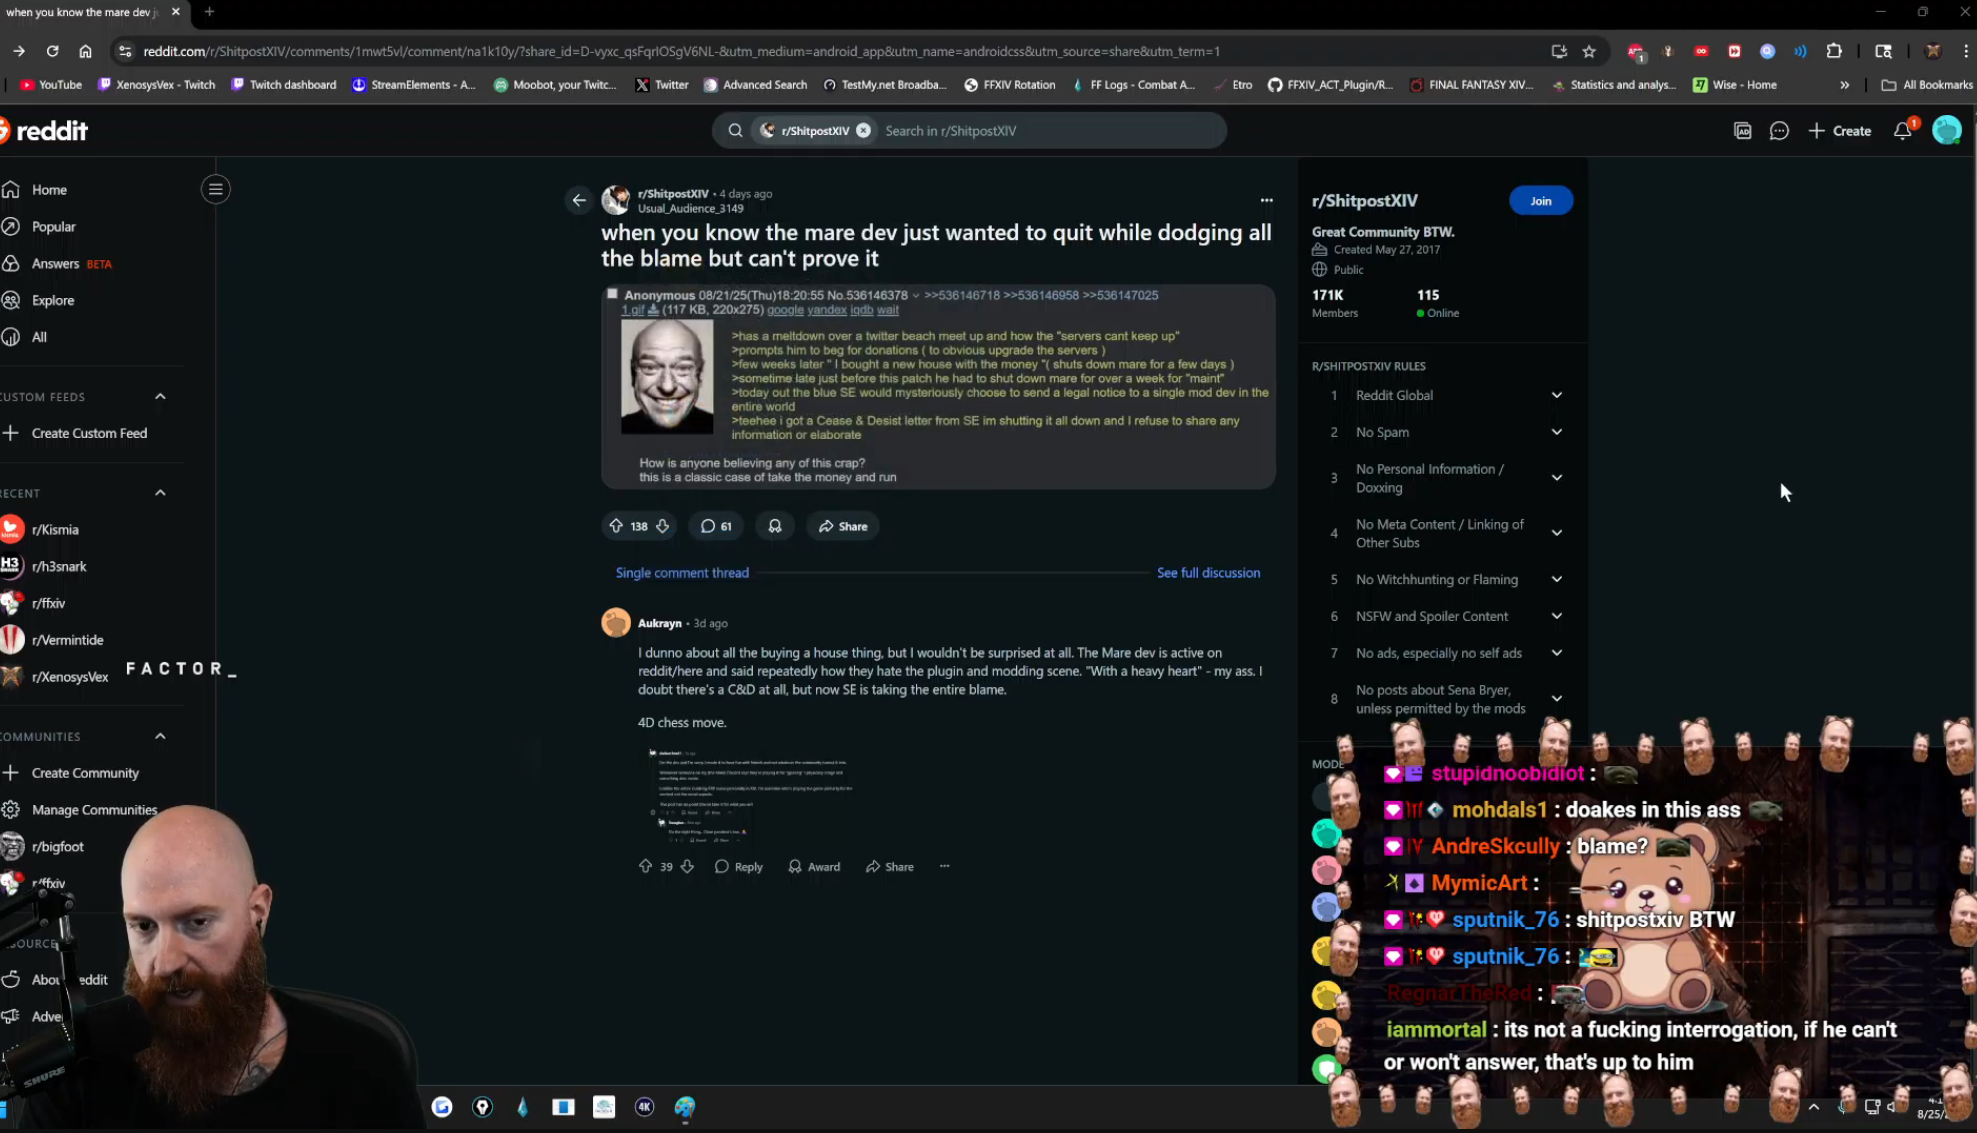Bookmark this page with the star icon
The image size is (1977, 1133).
click(x=1588, y=51)
